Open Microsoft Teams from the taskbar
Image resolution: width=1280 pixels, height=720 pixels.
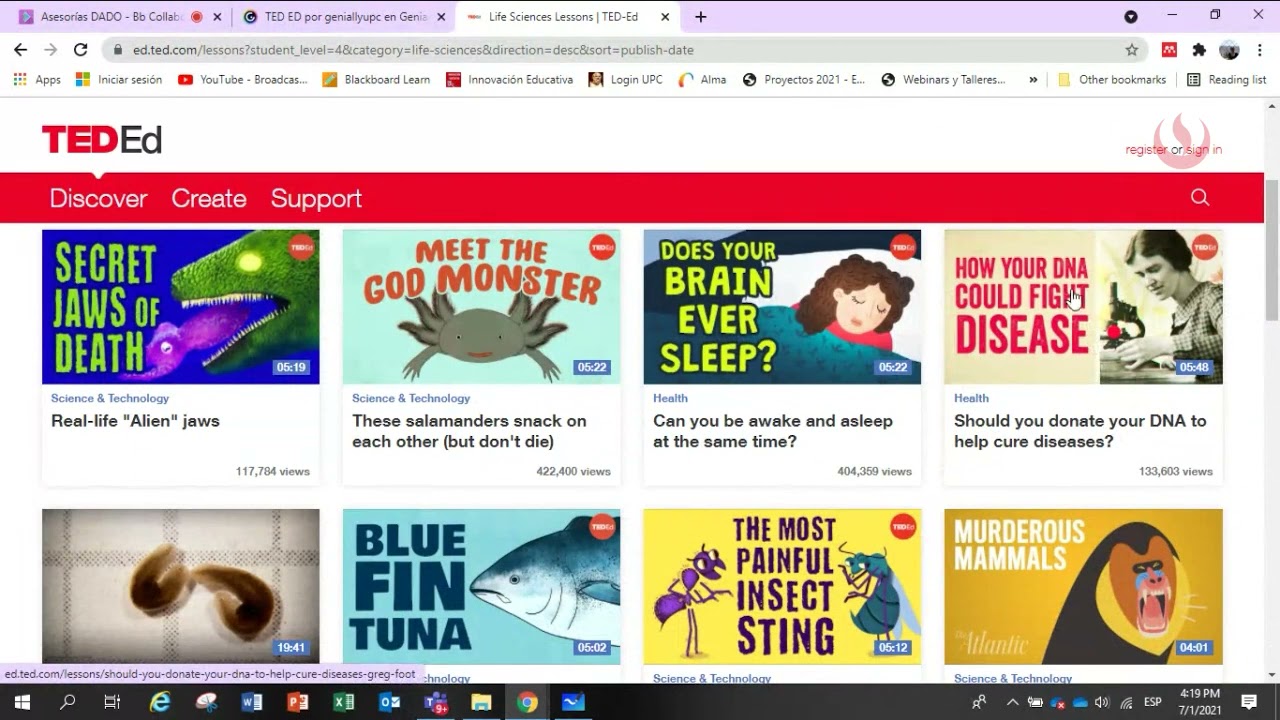tap(436, 702)
